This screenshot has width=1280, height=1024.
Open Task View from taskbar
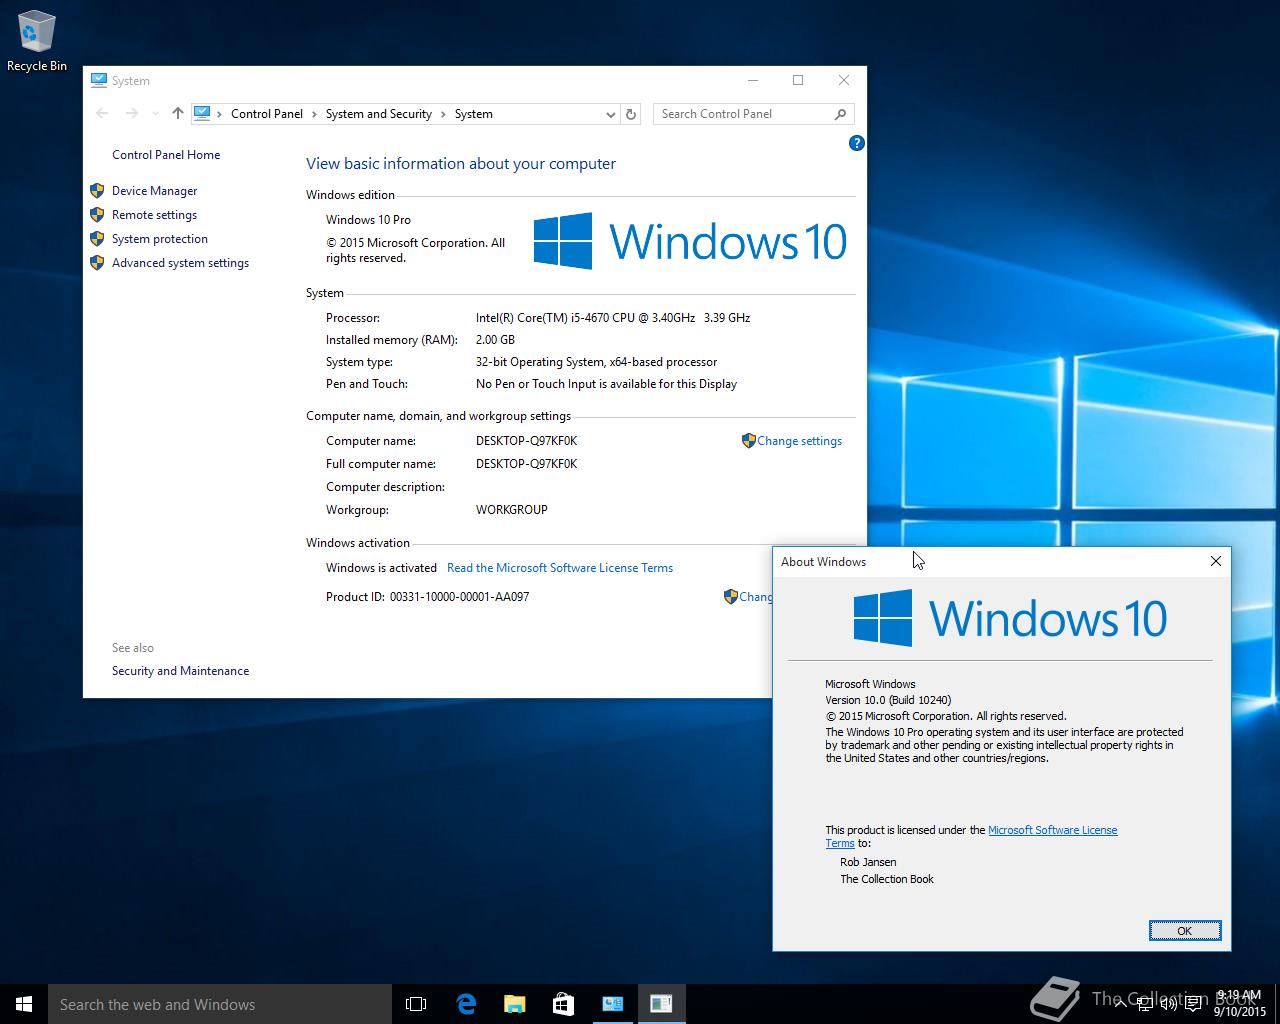(x=416, y=1004)
